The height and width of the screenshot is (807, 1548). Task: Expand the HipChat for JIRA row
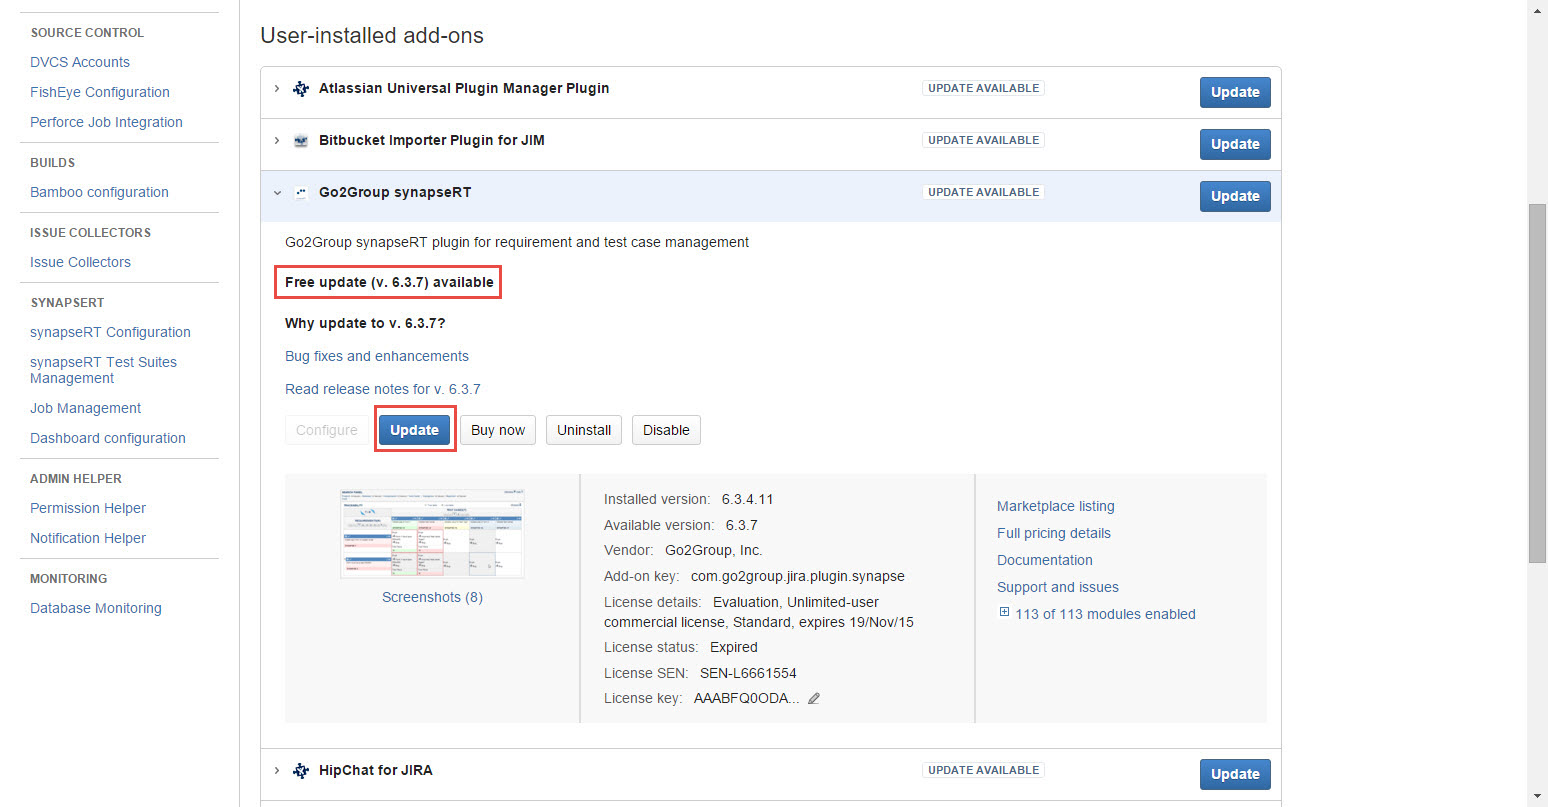[x=277, y=771]
